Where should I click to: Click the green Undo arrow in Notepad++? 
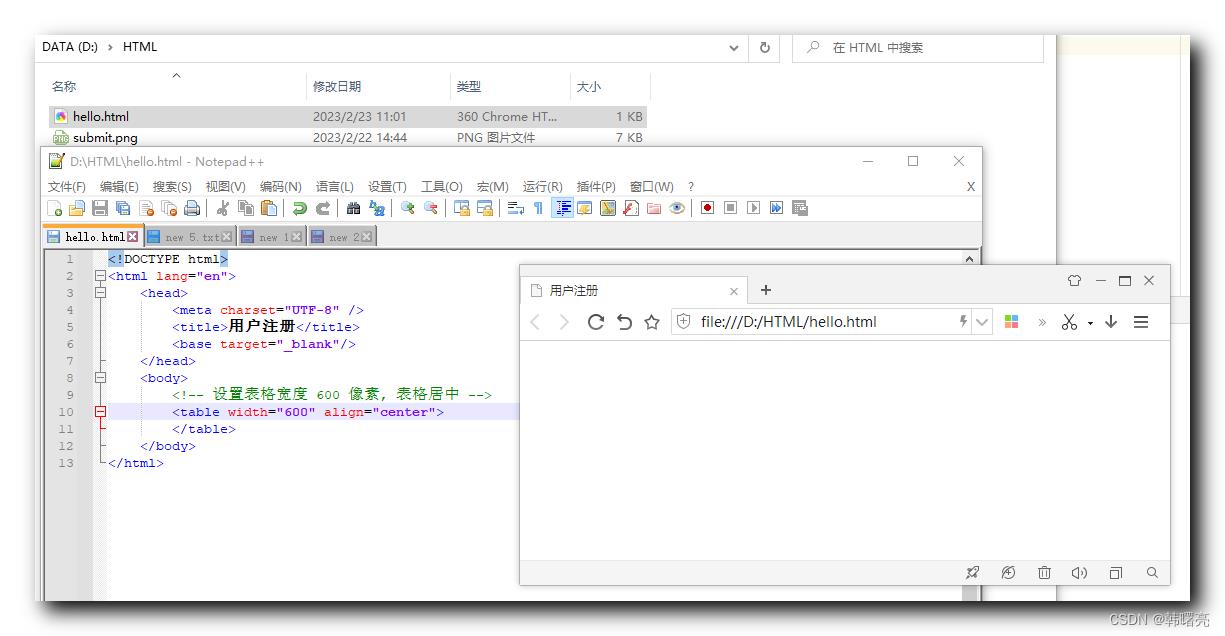[x=299, y=208]
